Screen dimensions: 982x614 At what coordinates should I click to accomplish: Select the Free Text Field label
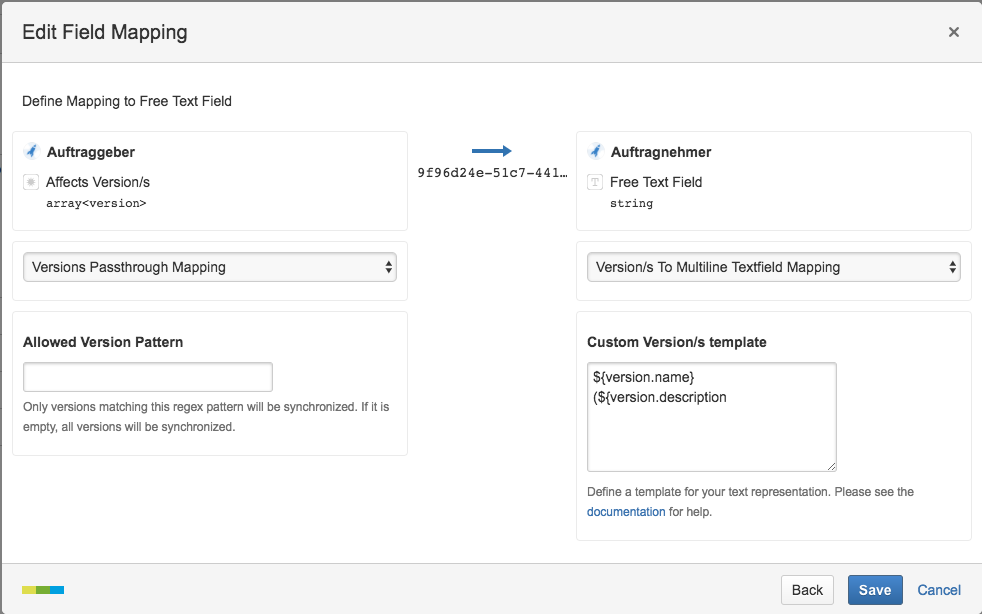[656, 182]
